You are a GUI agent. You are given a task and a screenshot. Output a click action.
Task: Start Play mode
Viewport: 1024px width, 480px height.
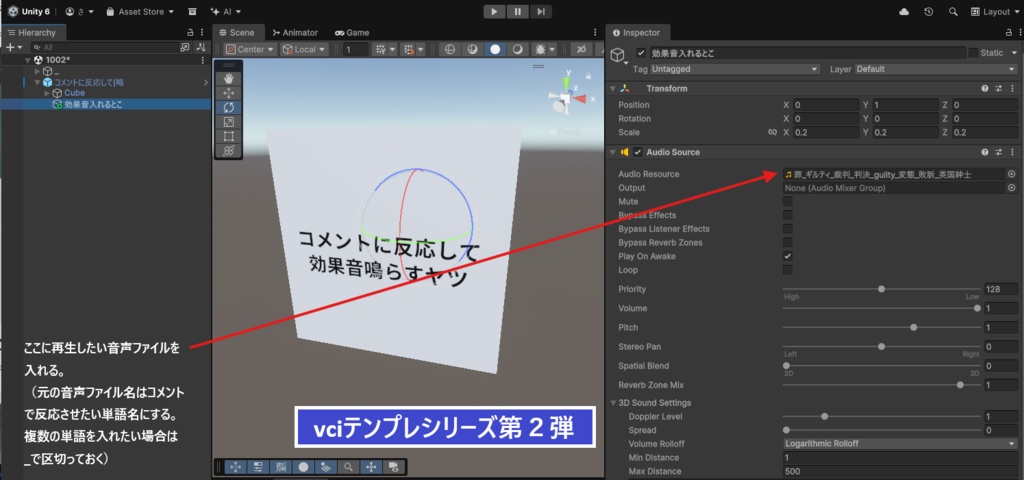click(x=494, y=12)
